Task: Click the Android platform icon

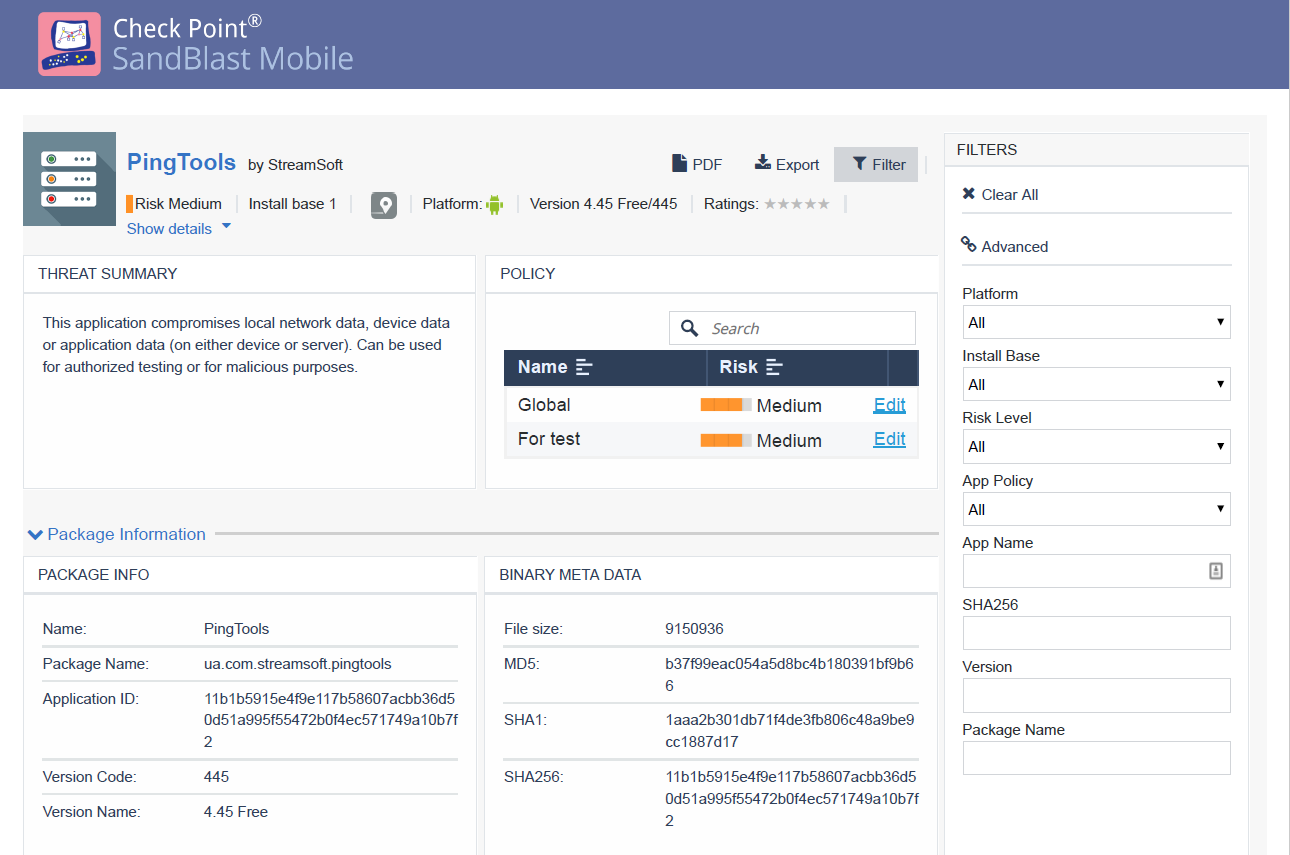Action: coord(494,204)
